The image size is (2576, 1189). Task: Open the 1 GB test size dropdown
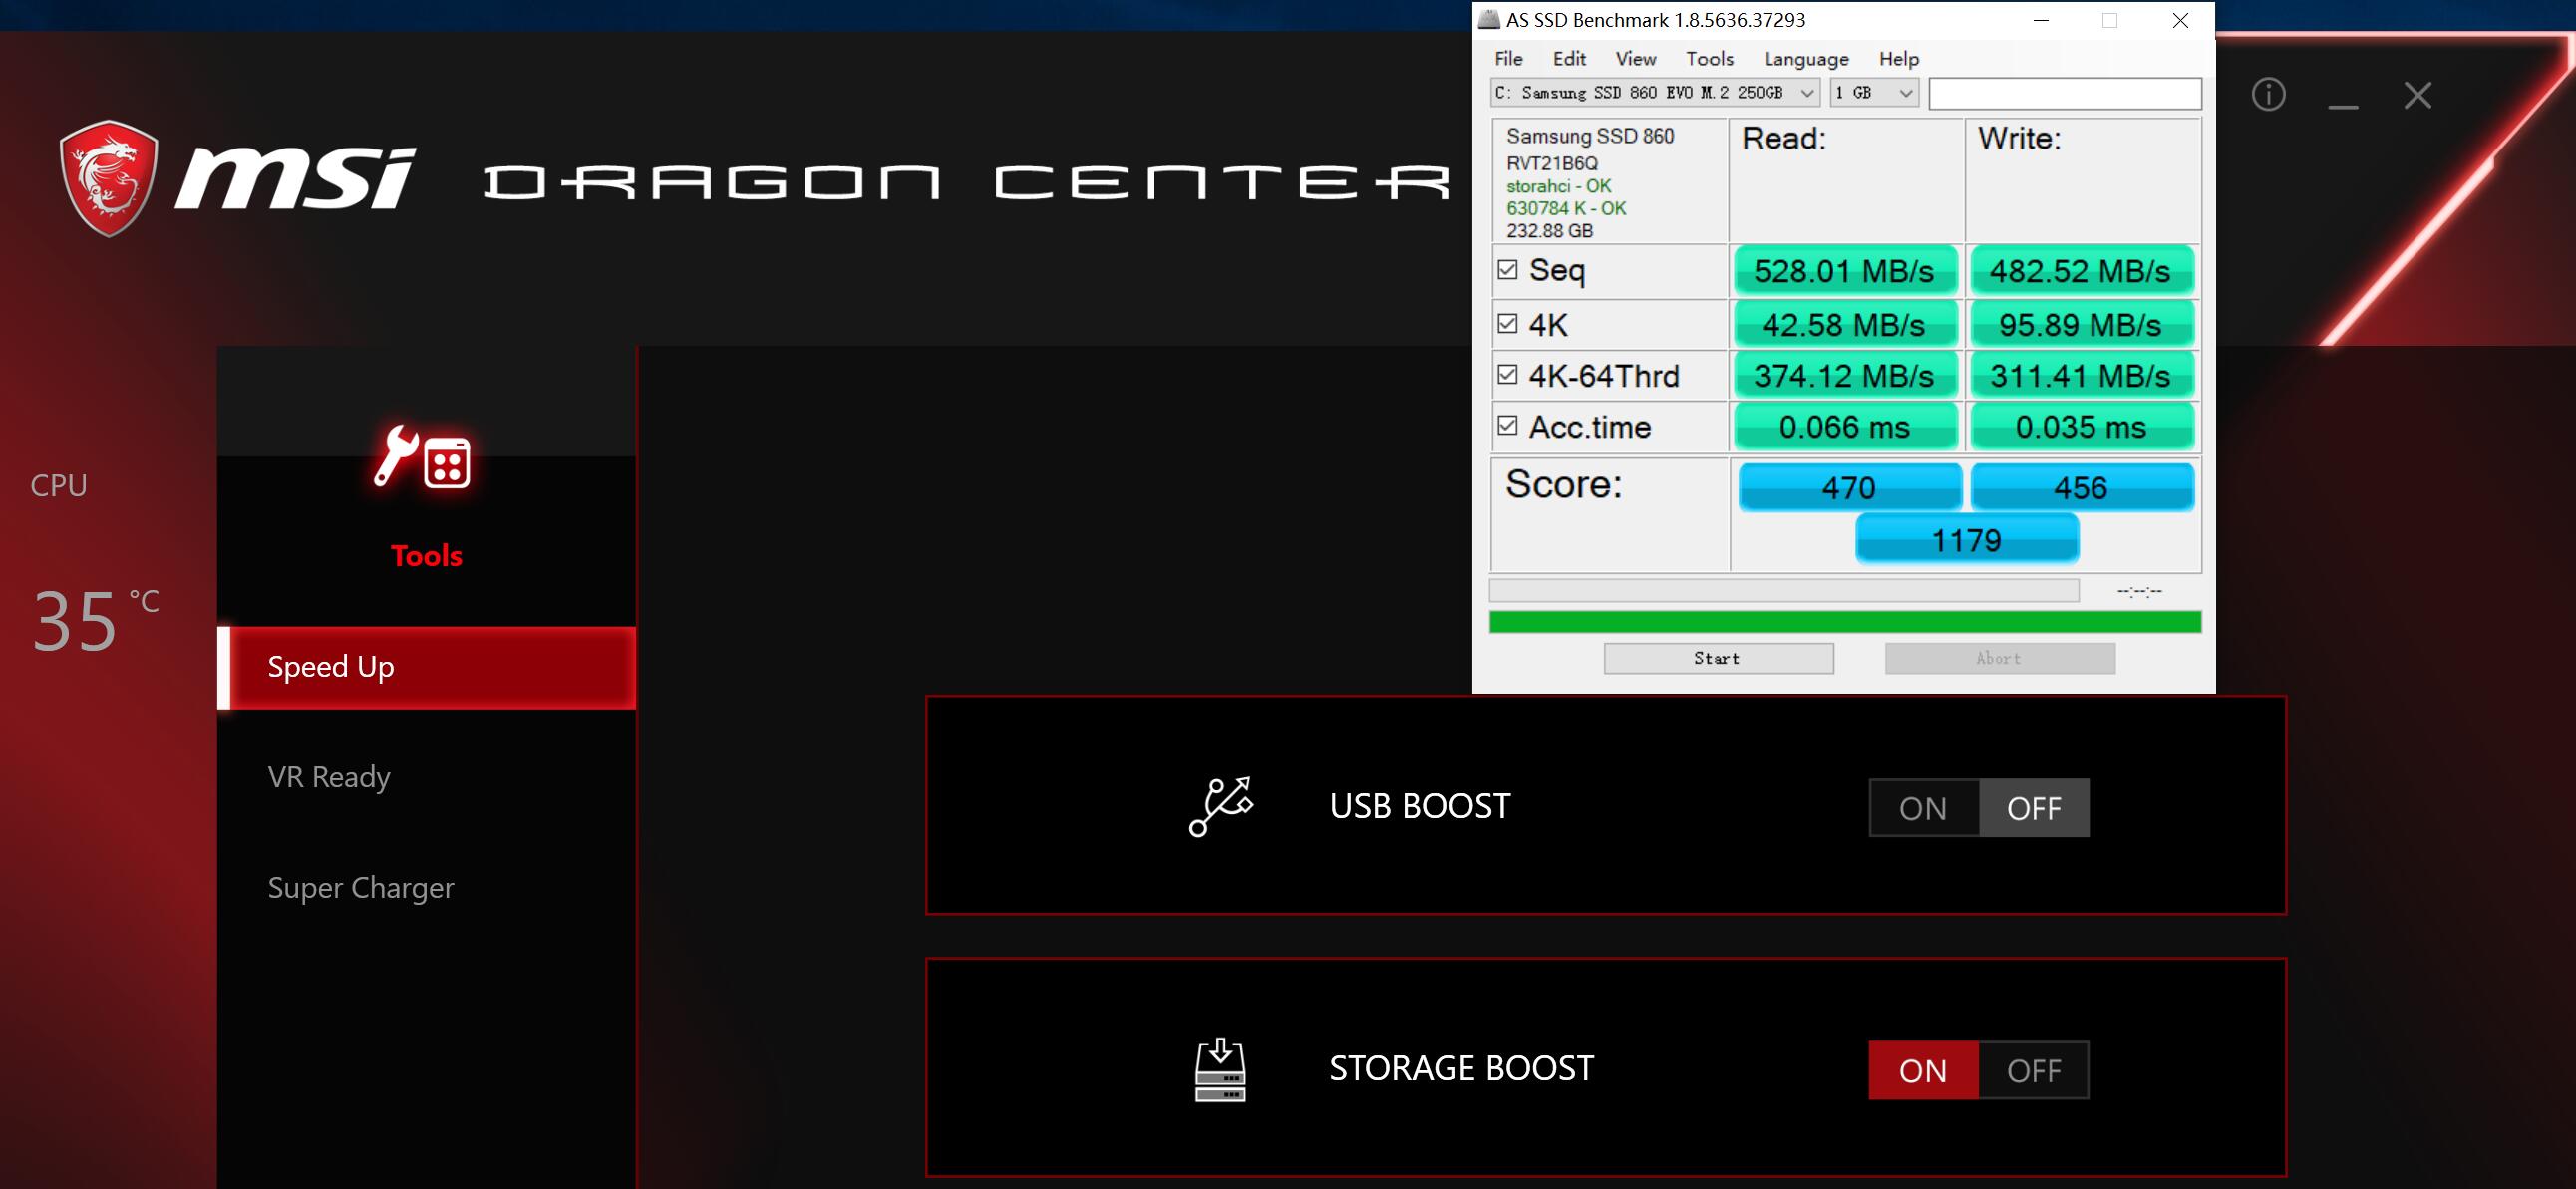point(1905,93)
